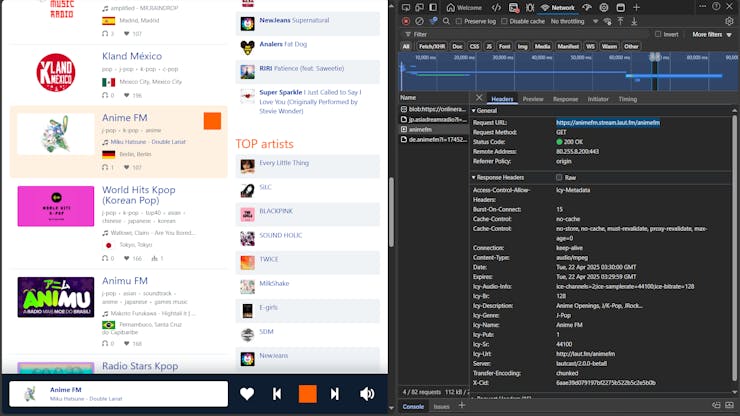Stop playback in bottom player bar

coord(307,394)
